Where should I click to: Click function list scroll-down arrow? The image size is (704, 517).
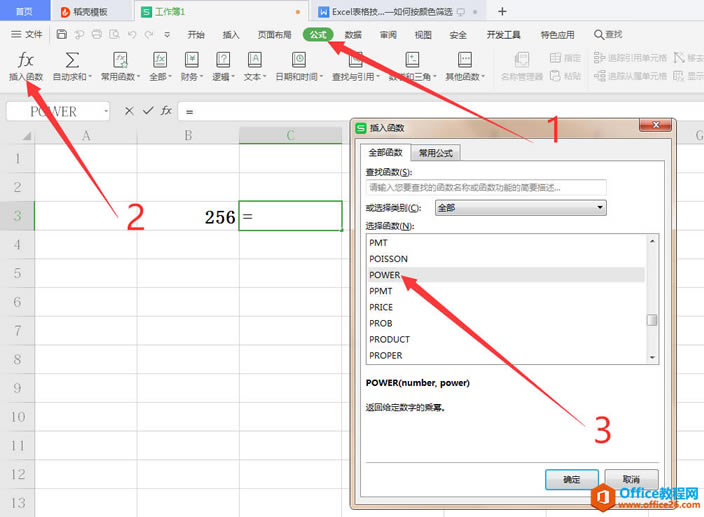(x=652, y=357)
